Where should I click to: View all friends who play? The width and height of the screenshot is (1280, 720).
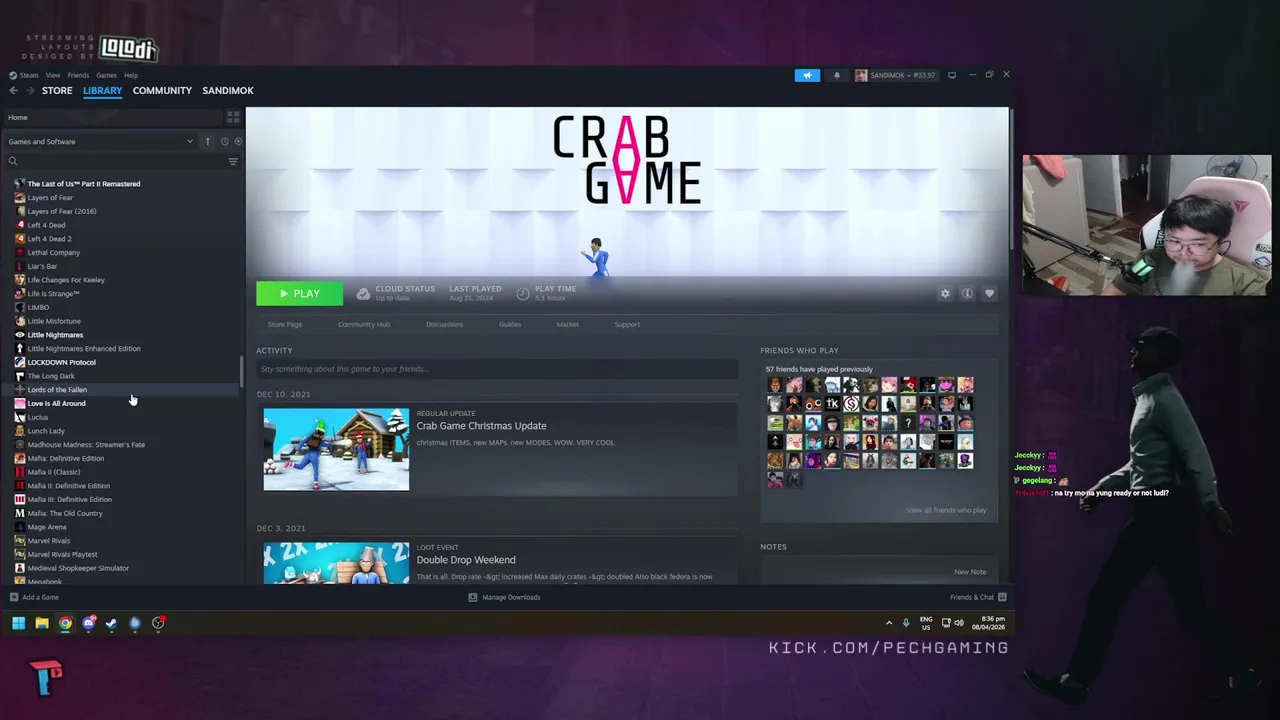point(946,510)
